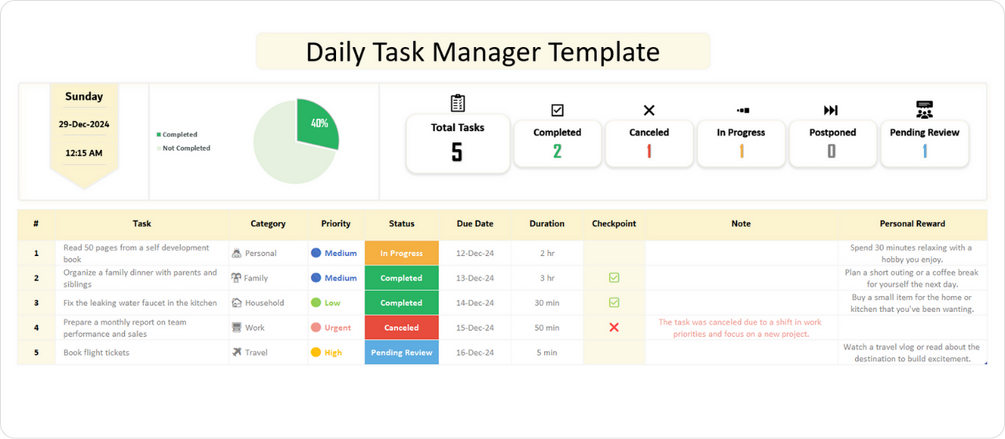Click the Urgent priority label
Screen dimensions: 1005x439
pyautogui.click(x=338, y=327)
